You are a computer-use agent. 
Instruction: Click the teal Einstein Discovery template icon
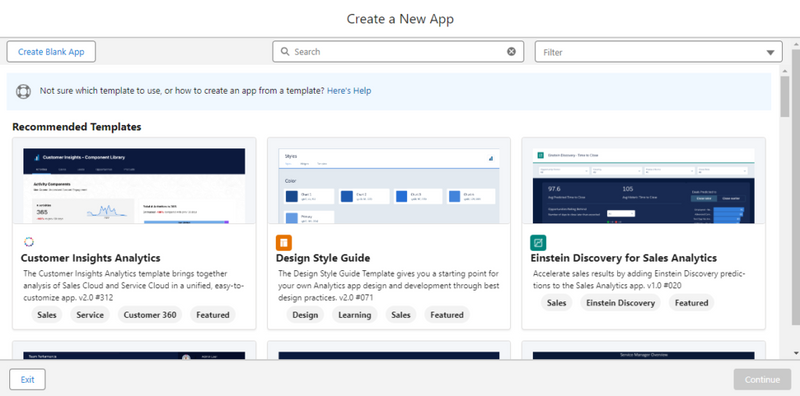[x=538, y=242]
